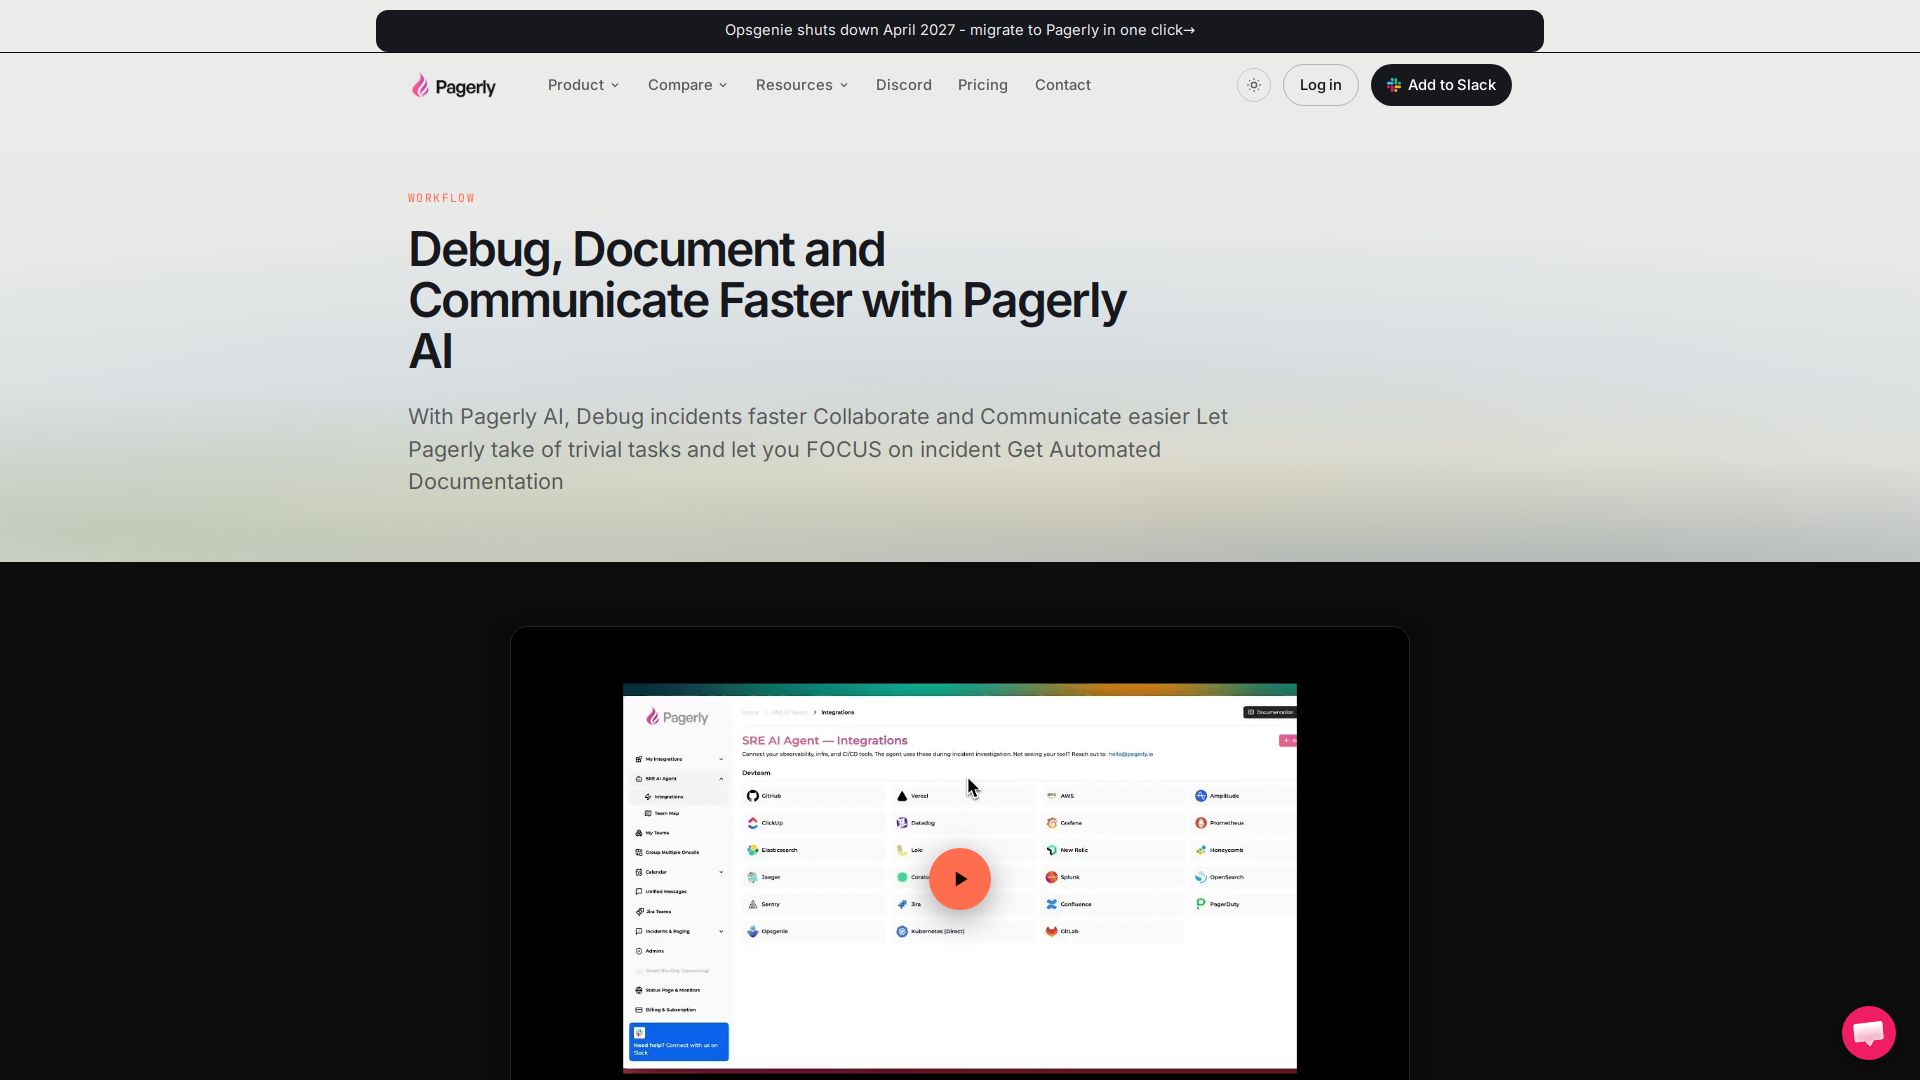Toggle the light/dark theme sun icon
1920x1080 pixels.
click(x=1253, y=85)
